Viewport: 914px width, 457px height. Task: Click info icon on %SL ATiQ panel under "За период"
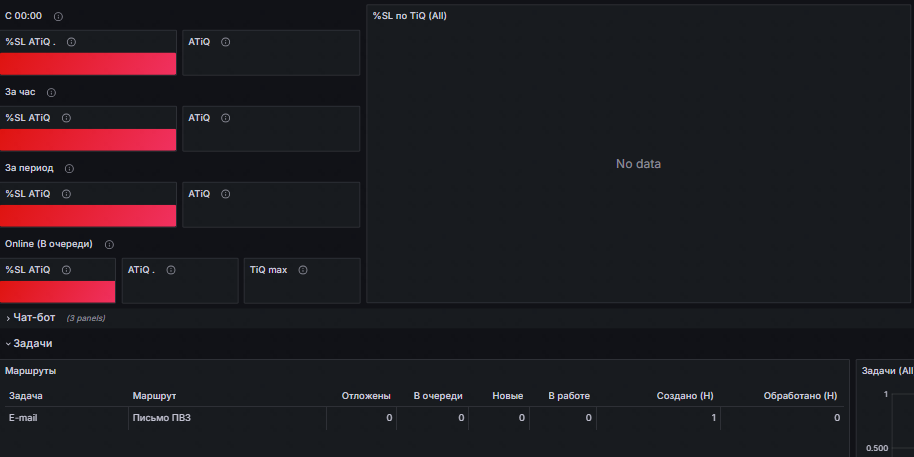tap(66, 194)
